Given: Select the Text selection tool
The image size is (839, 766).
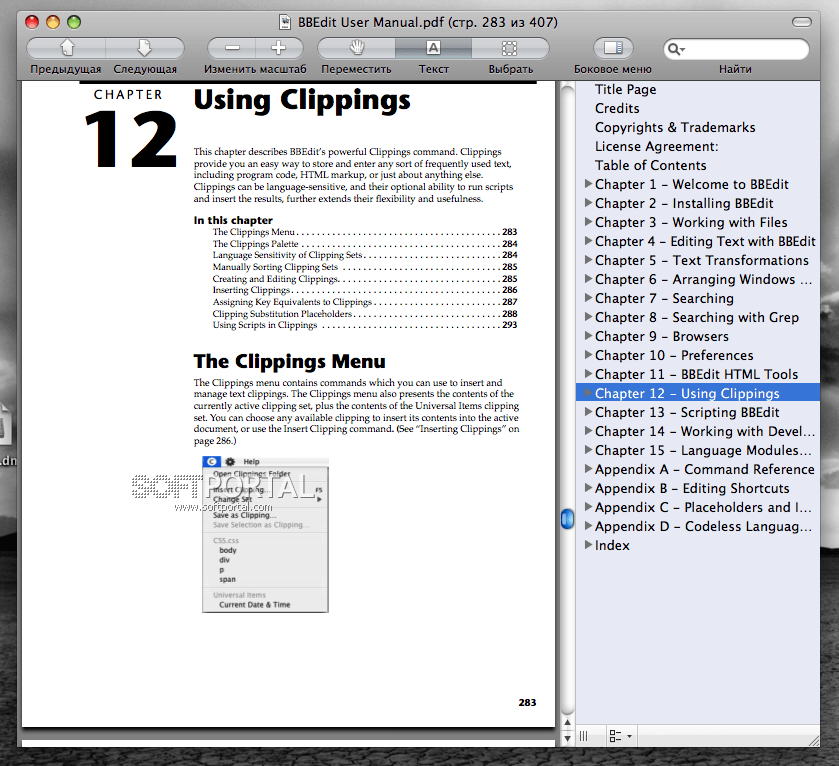Looking at the screenshot, I should (433, 48).
